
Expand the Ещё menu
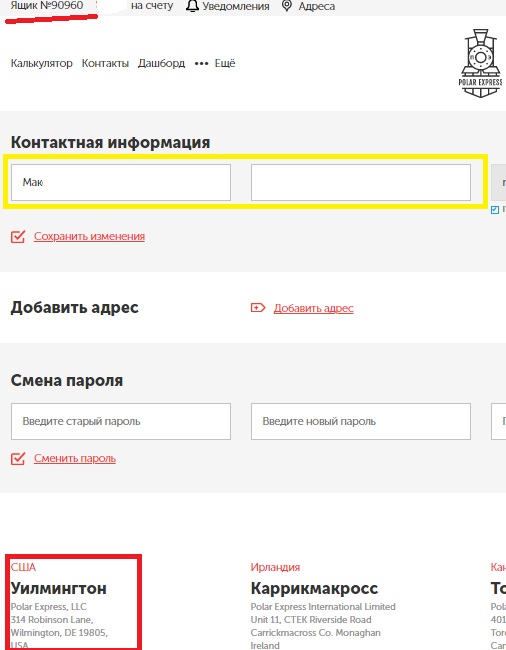tap(225, 63)
